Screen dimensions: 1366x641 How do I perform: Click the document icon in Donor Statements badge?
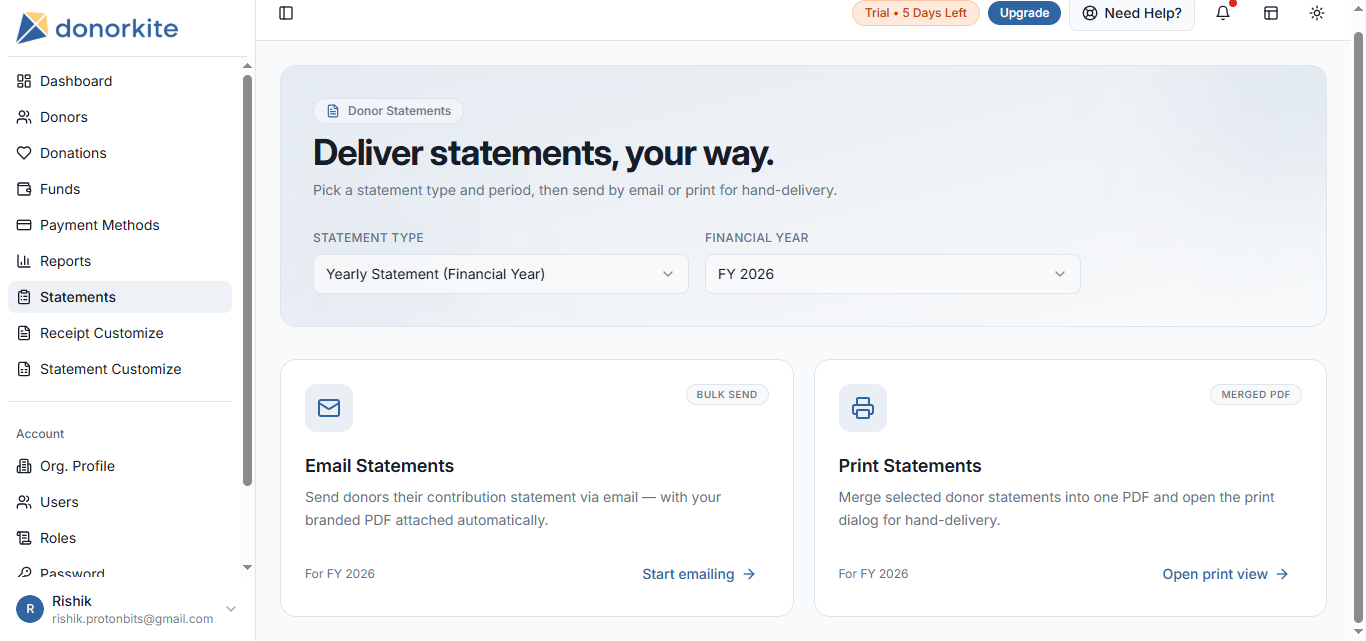[333, 111]
